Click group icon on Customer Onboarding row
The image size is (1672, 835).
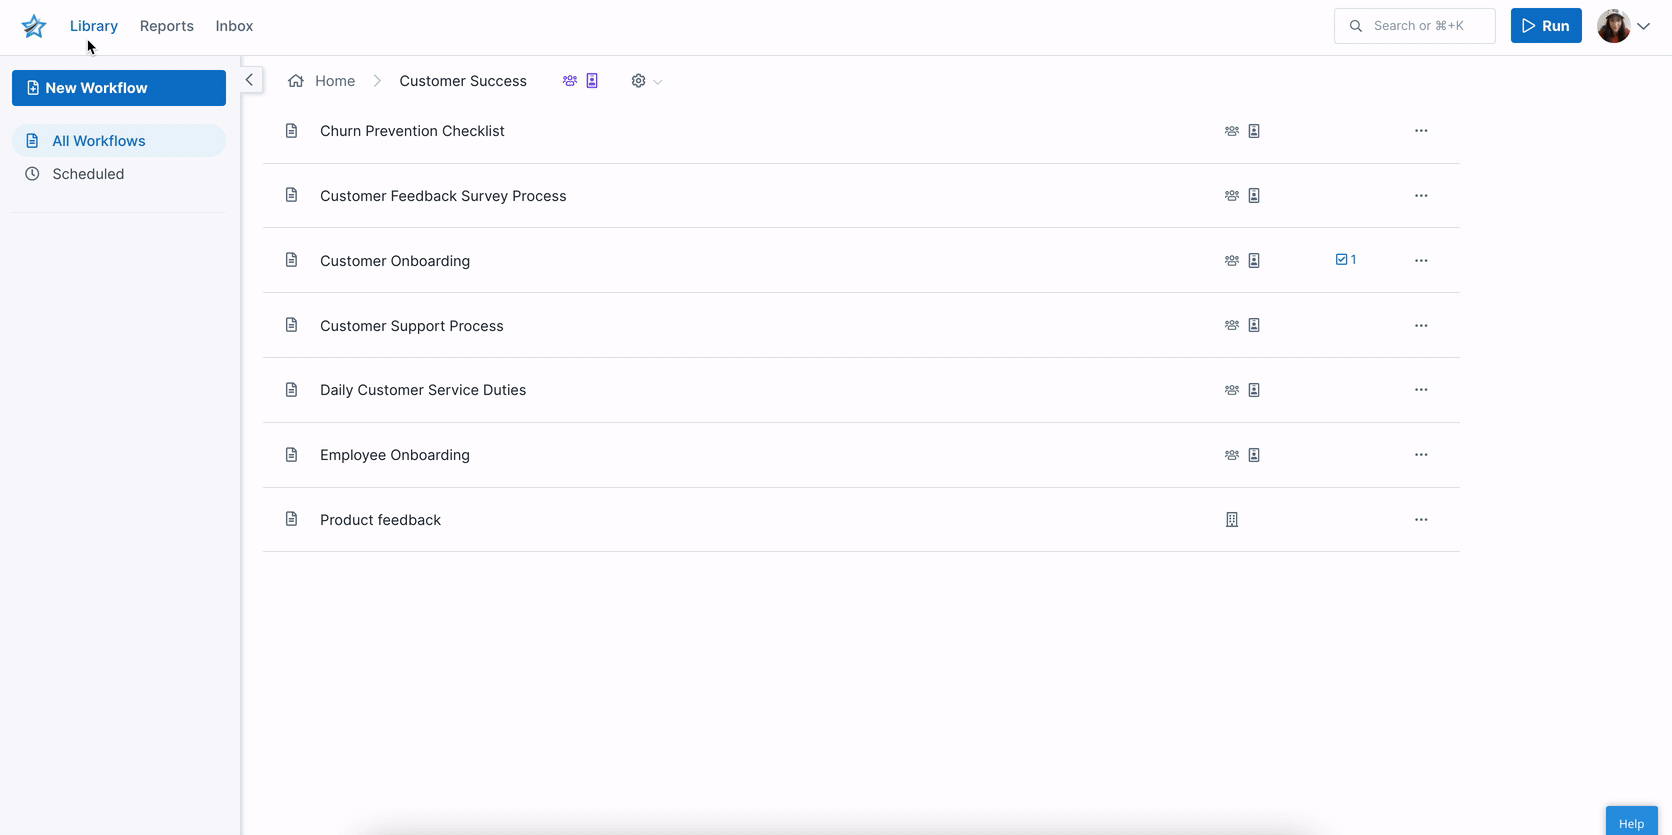tap(1232, 261)
